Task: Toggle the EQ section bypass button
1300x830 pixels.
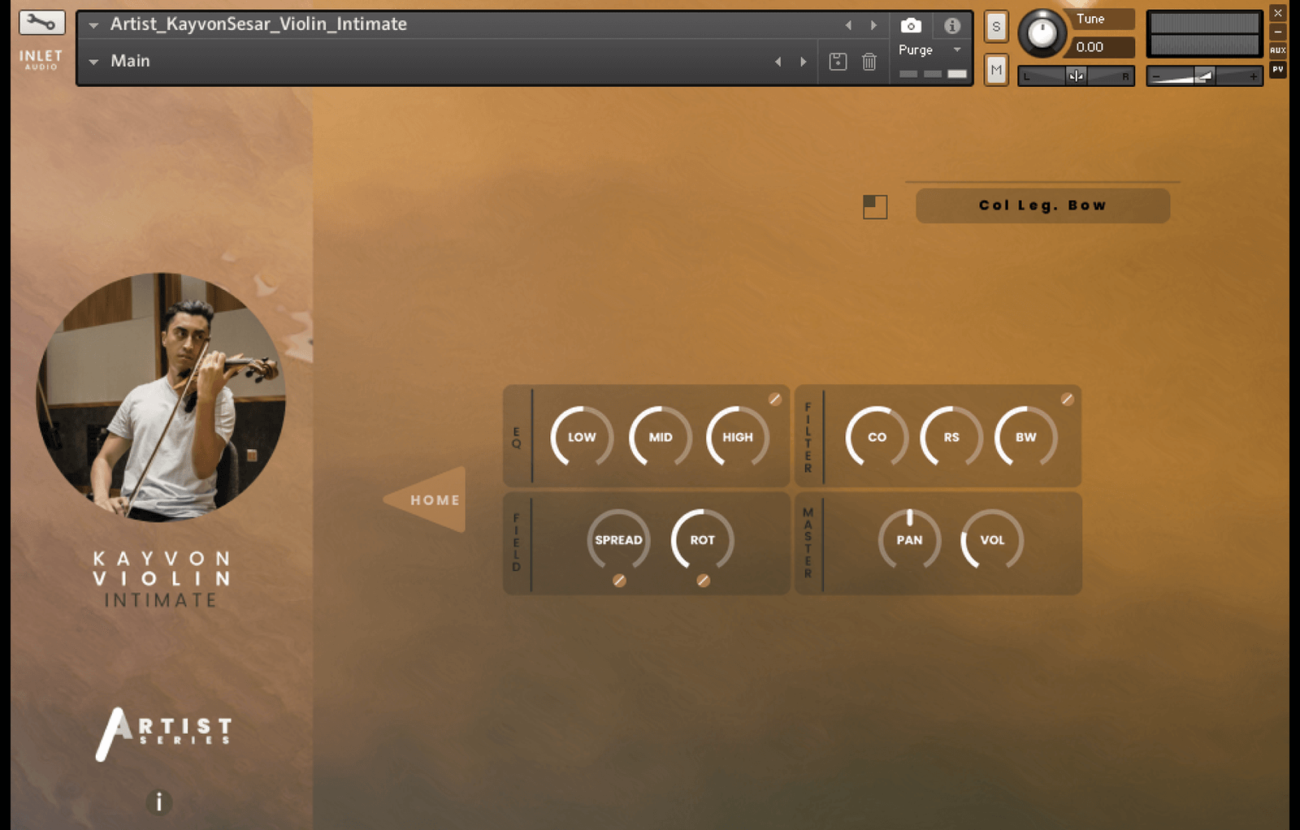Action: tap(775, 399)
